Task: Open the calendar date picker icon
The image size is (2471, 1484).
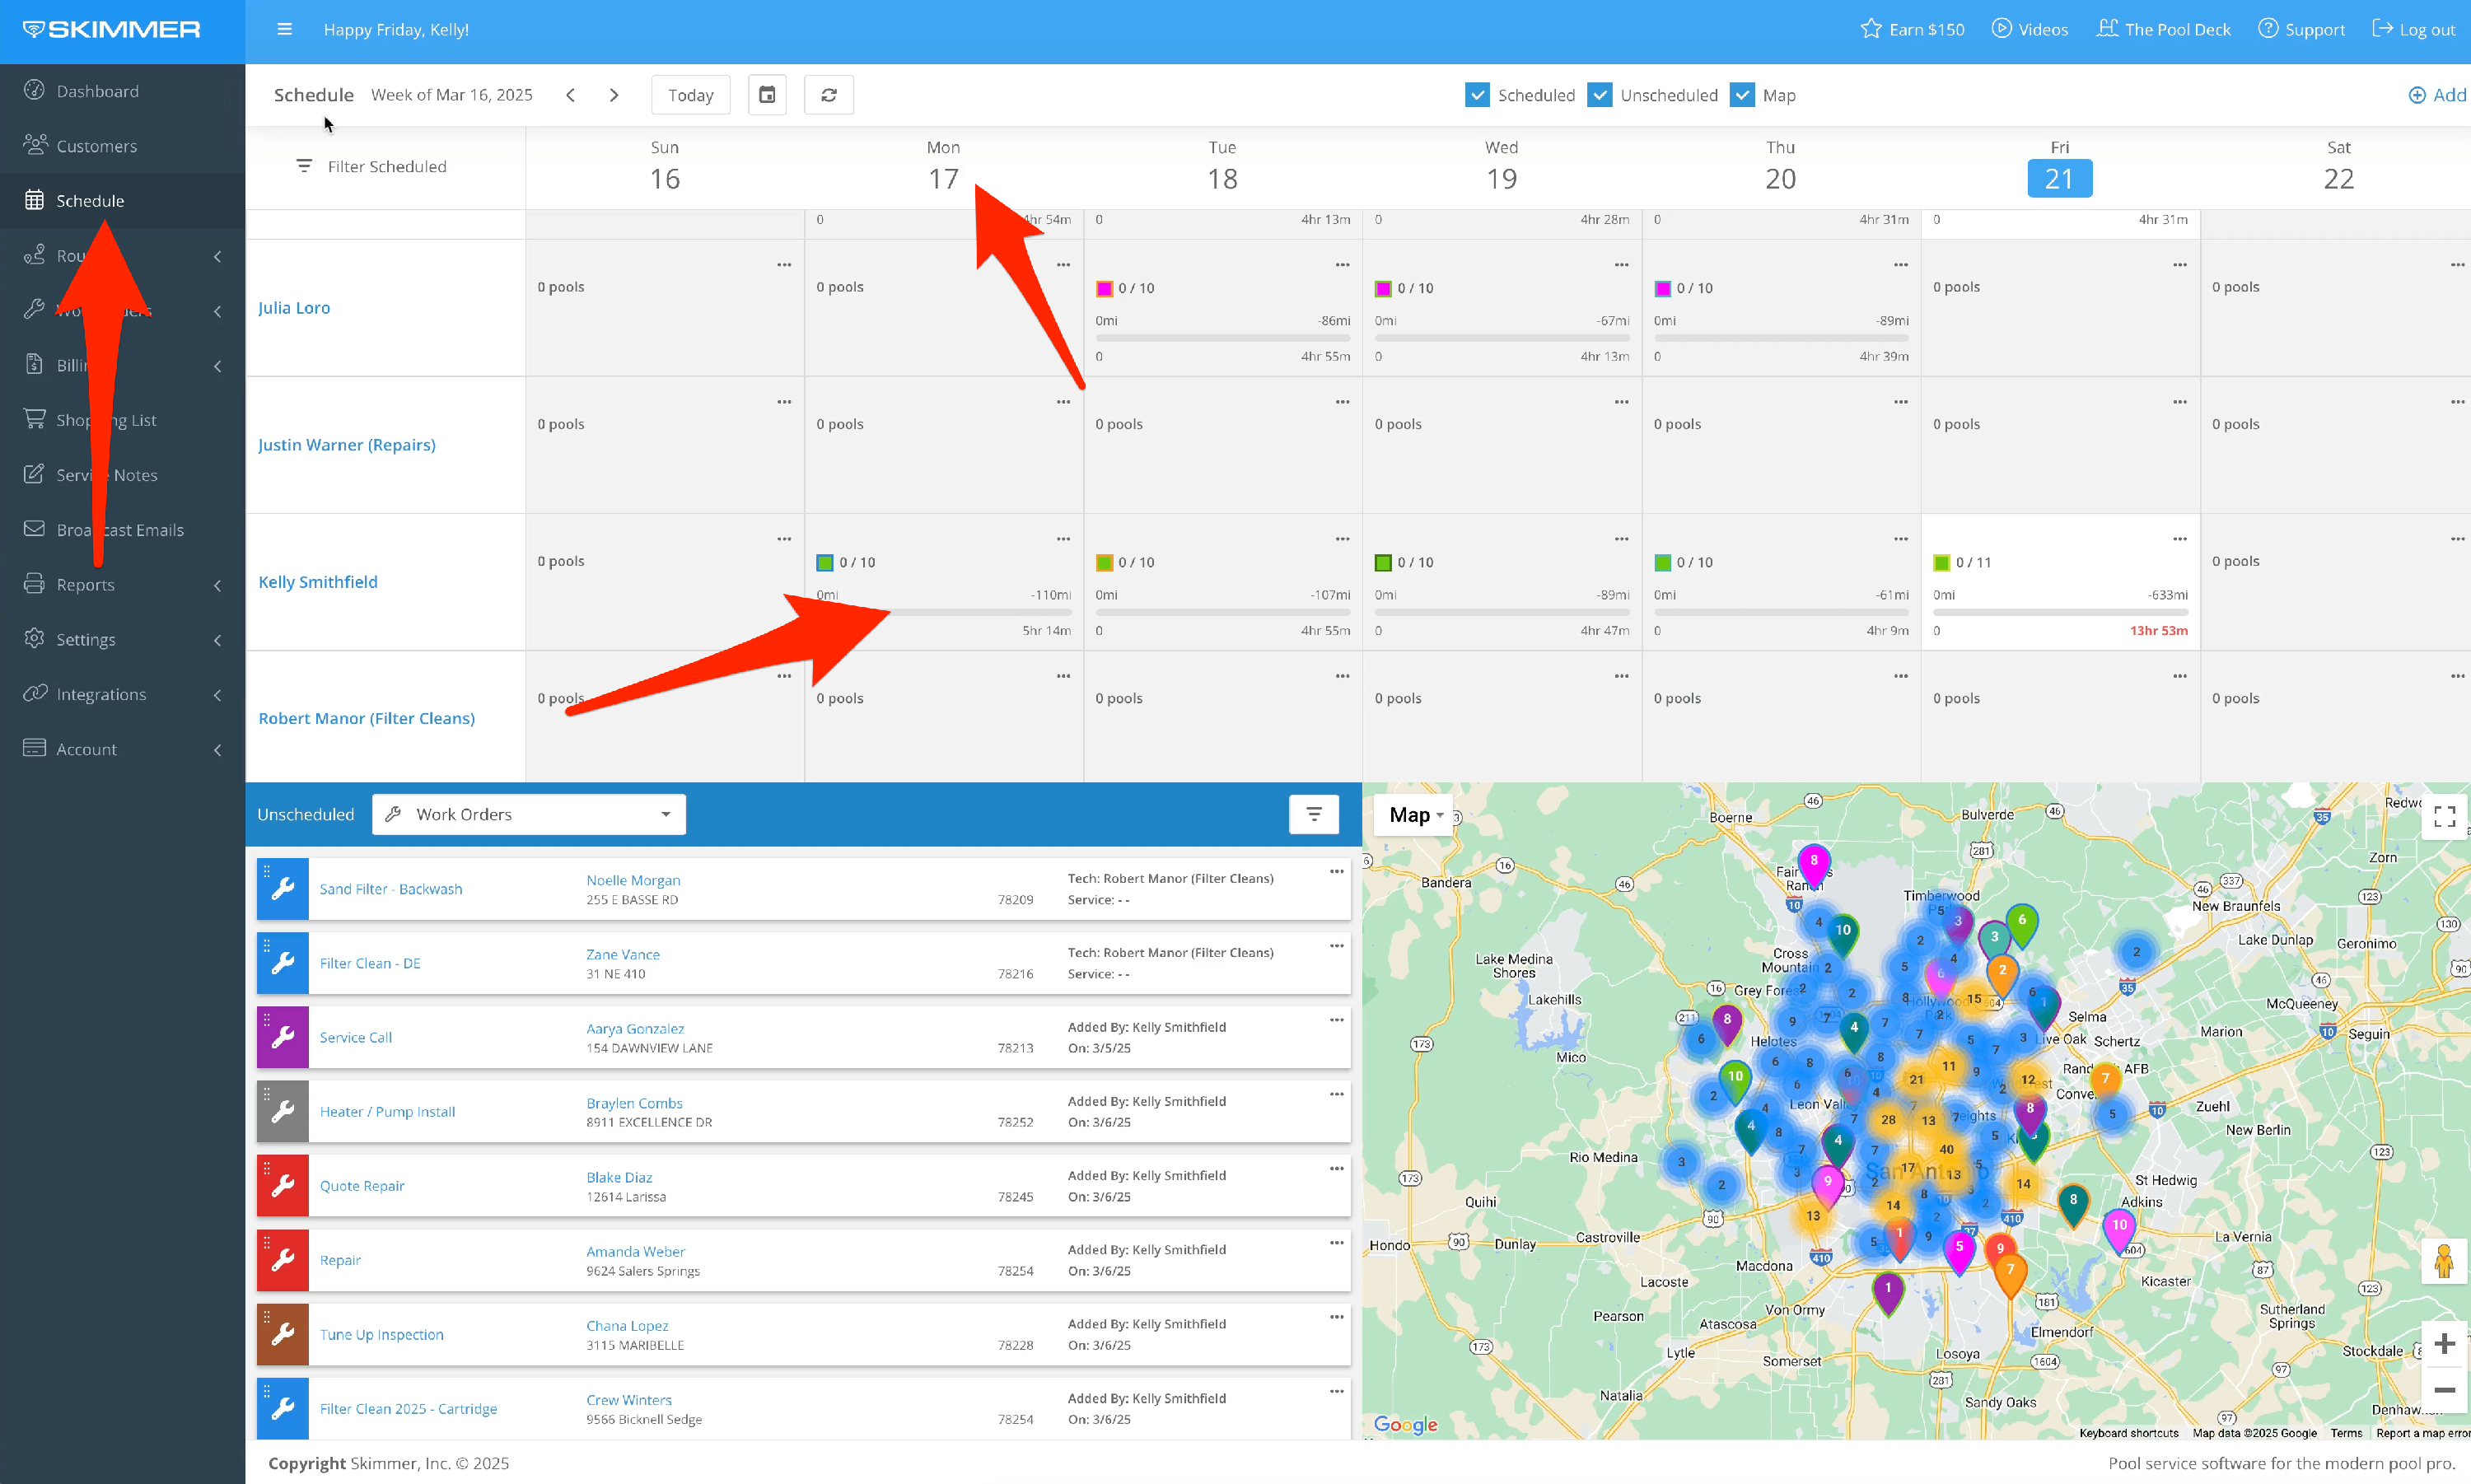Action: click(767, 95)
